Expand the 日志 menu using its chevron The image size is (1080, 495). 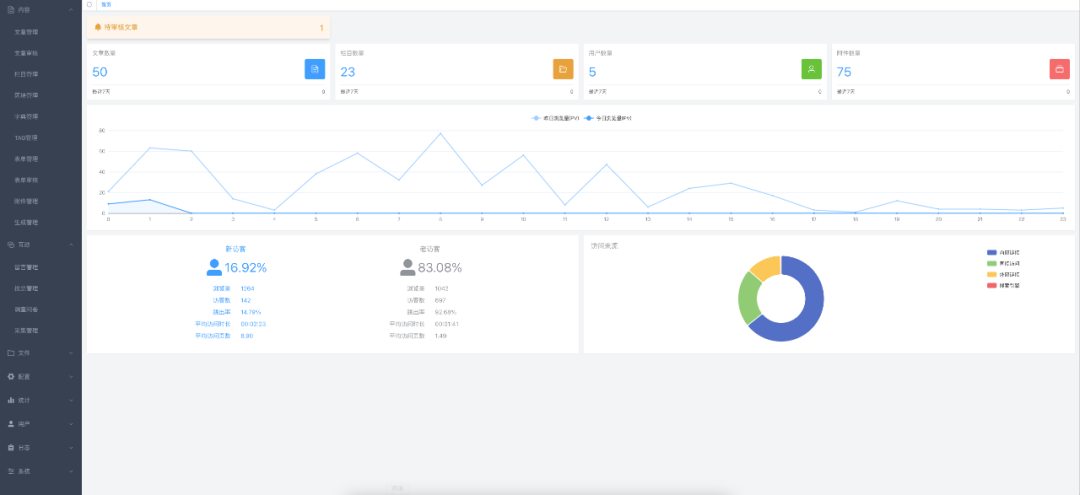coord(72,447)
